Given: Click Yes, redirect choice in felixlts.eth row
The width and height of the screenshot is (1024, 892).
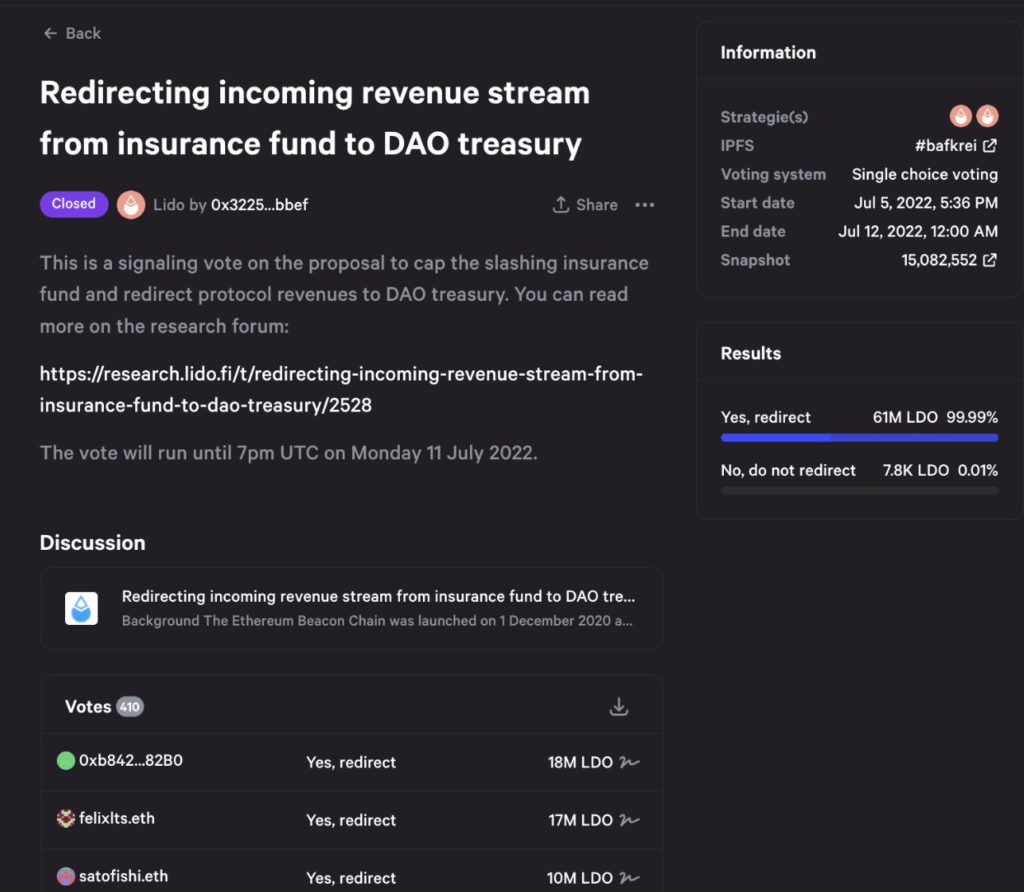Looking at the screenshot, I should coord(351,820).
